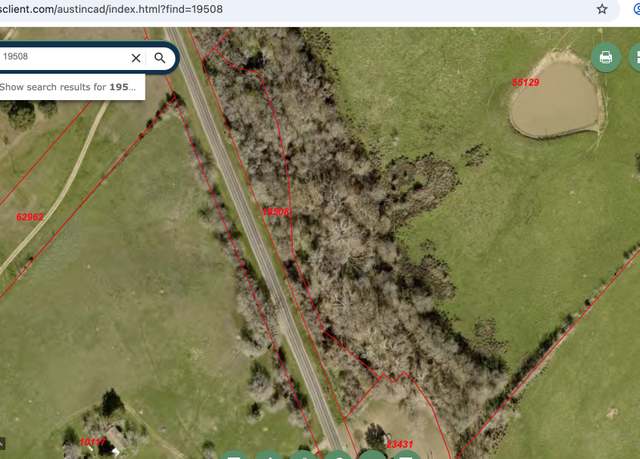The height and width of the screenshot is (459, 640).
Task: Focus the parcel search field containing 19508
Action: coord(65,57)
